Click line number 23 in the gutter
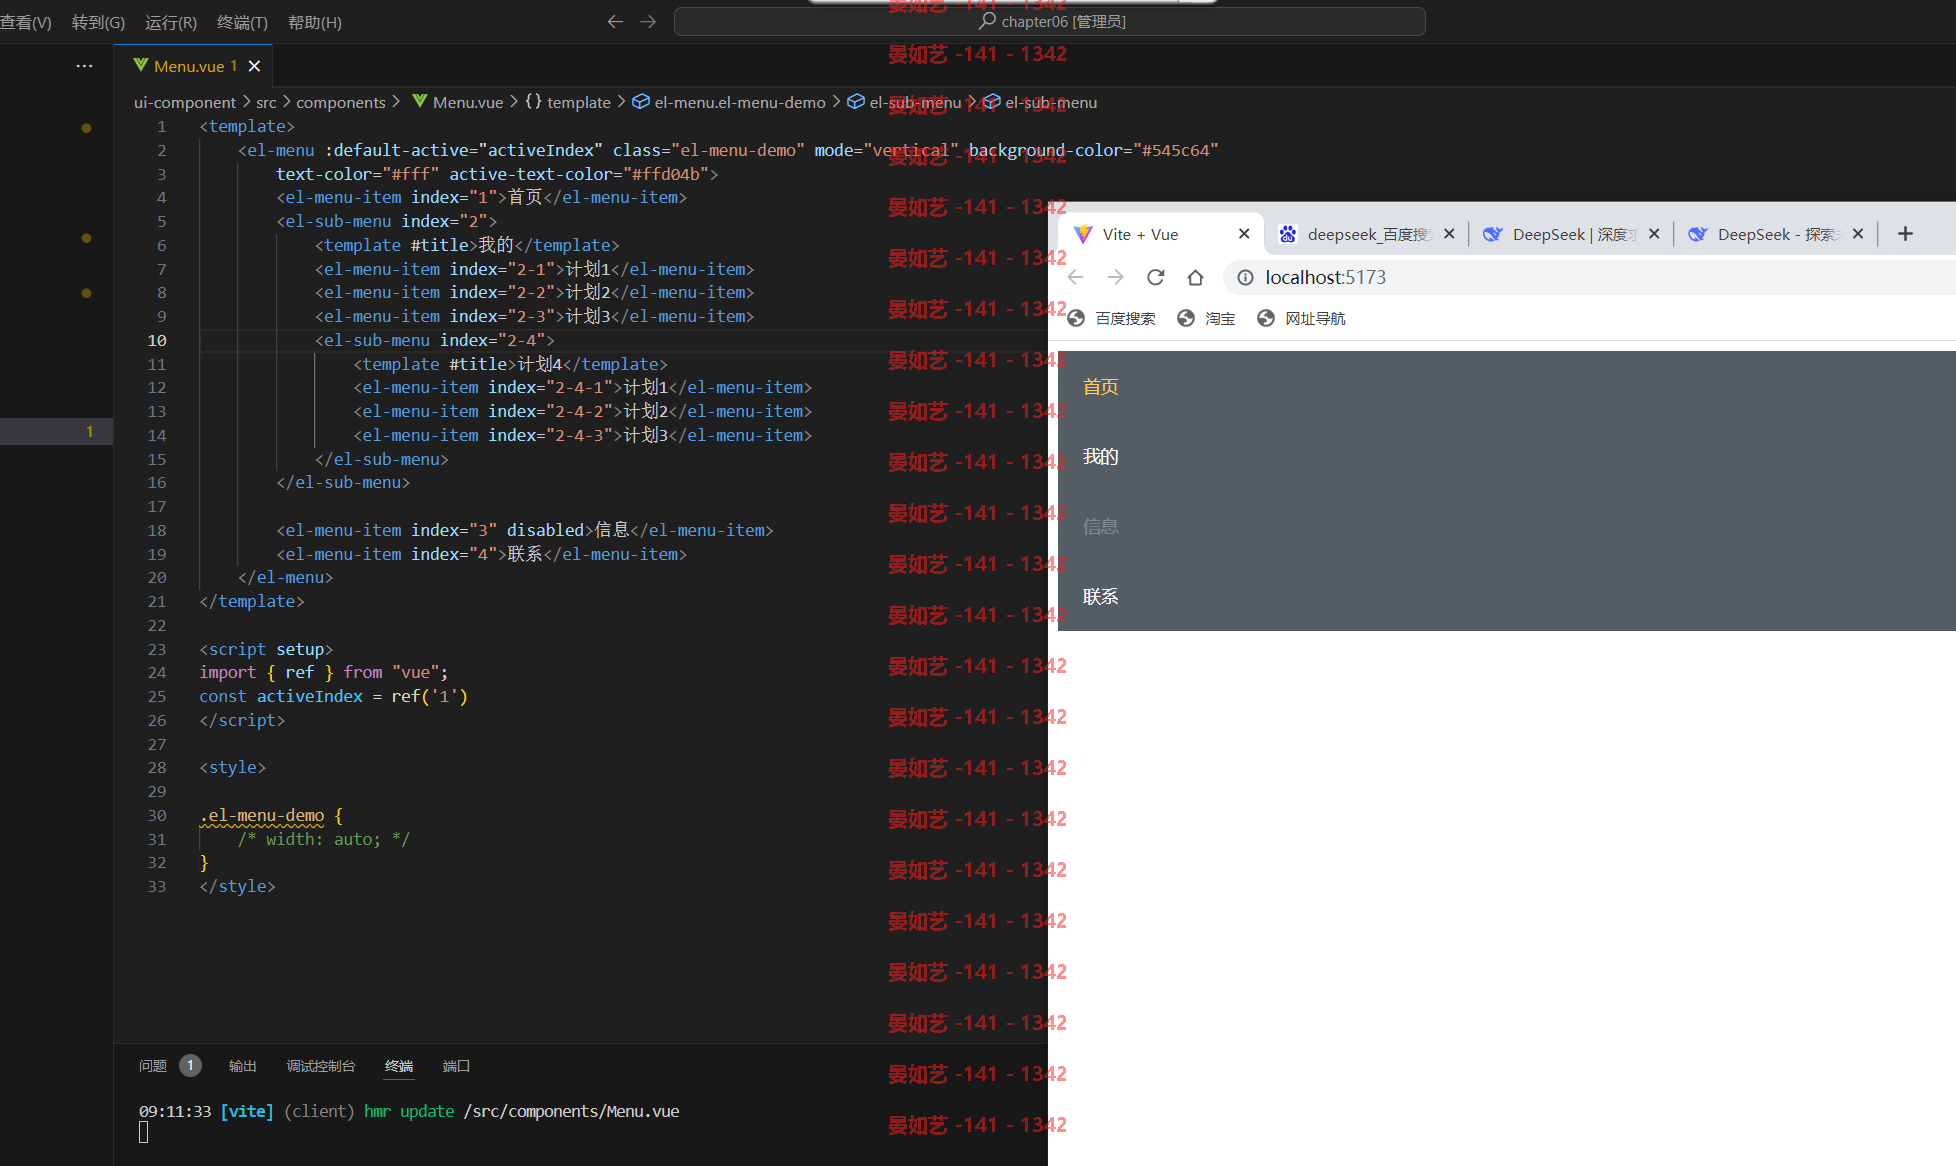Image resolution: width=1956 pixels, height=1166 pixels. tap(157, 649)
